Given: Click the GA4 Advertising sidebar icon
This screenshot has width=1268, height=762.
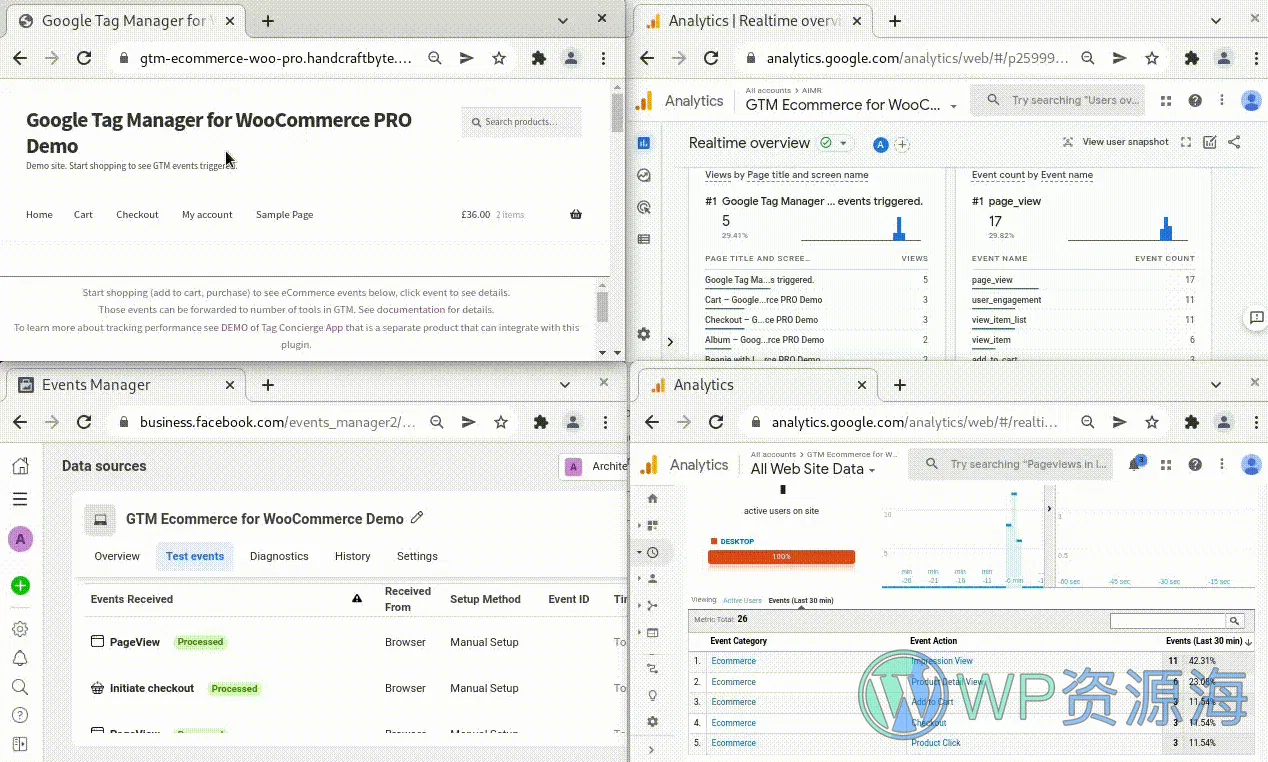Looking at the screenshot, I should point(644,207).
